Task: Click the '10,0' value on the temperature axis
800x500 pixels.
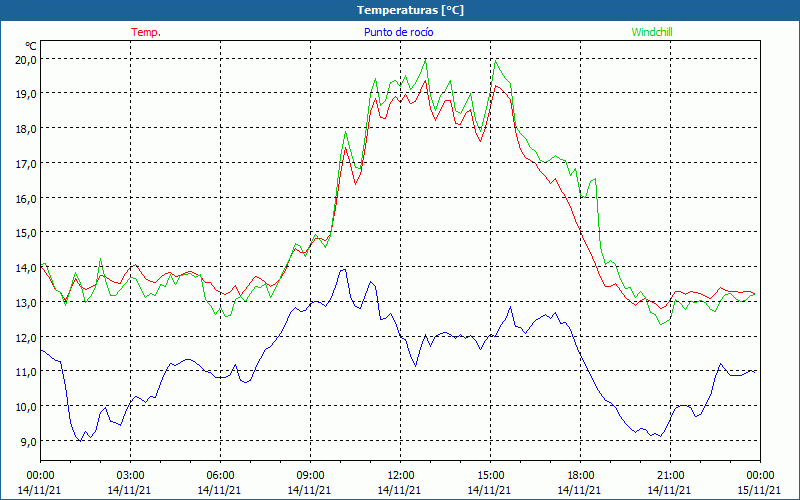Action: (27, 407)
